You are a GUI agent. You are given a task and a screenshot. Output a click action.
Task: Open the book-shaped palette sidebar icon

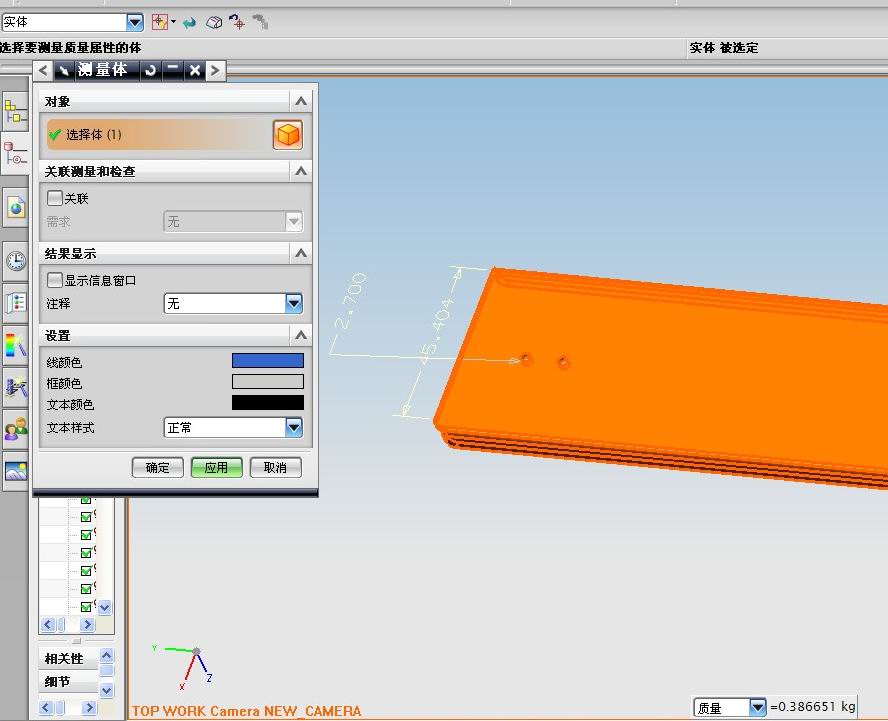pyautogui.click(x=16, y=303)
